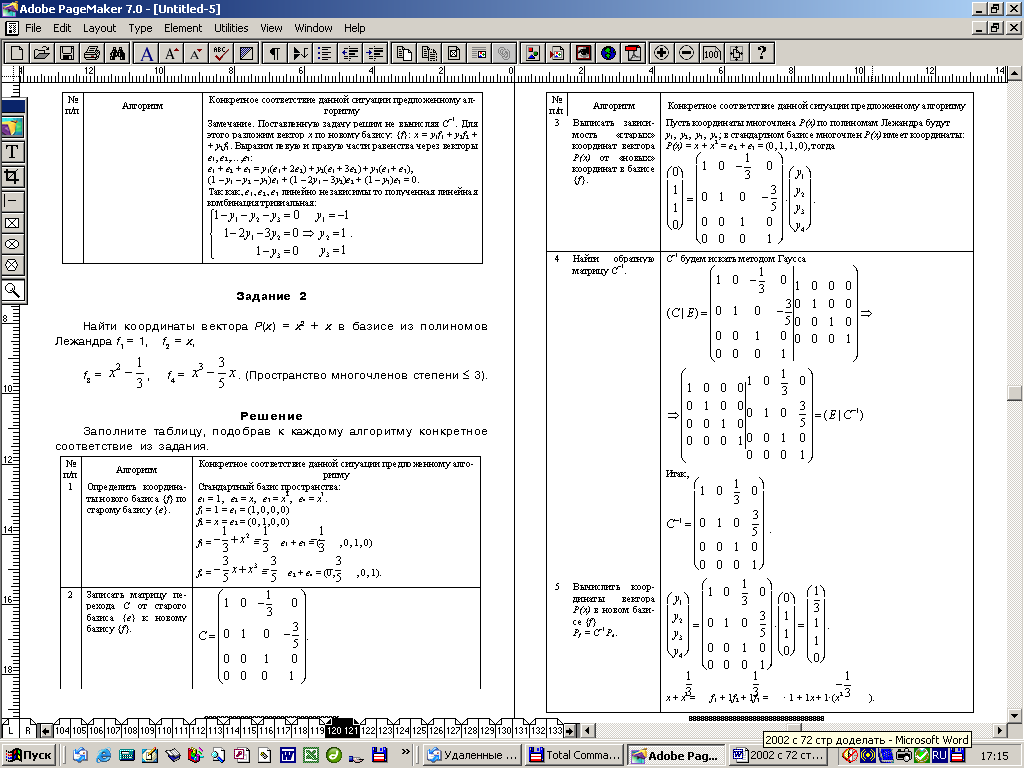Go to page 115 tab
The image size is (1024, 768).
[x=249, y=730]
